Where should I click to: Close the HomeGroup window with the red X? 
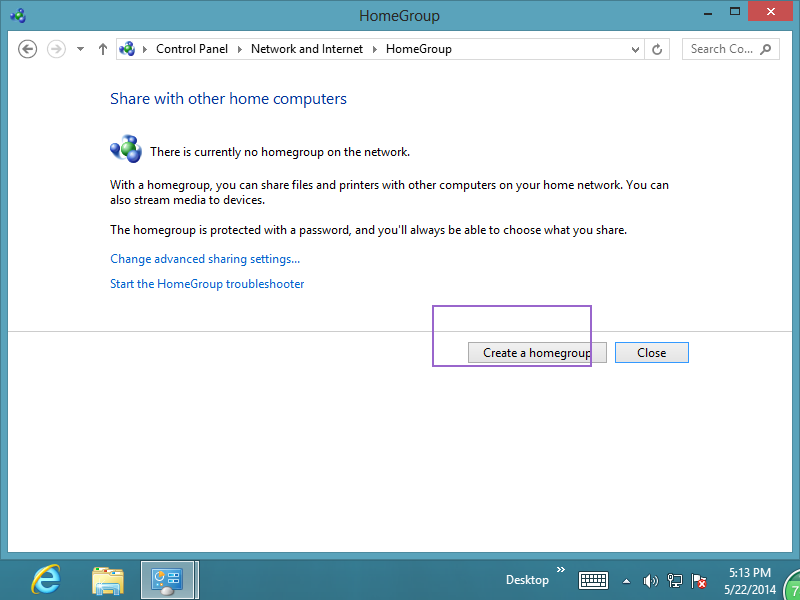click(772, 11)
